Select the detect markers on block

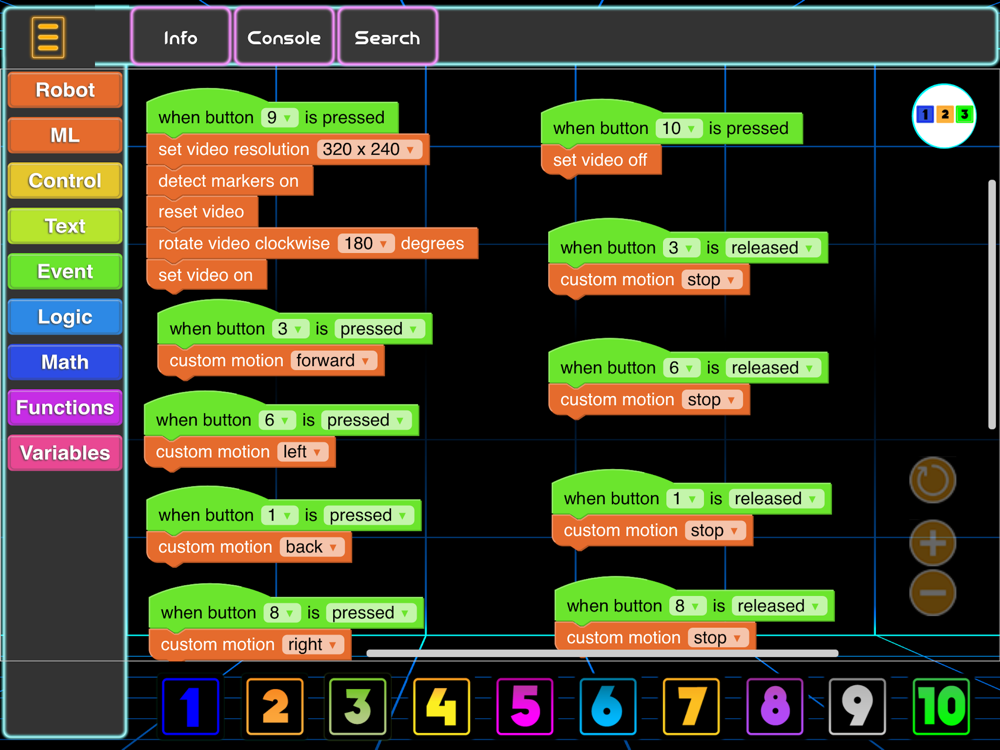230,180
